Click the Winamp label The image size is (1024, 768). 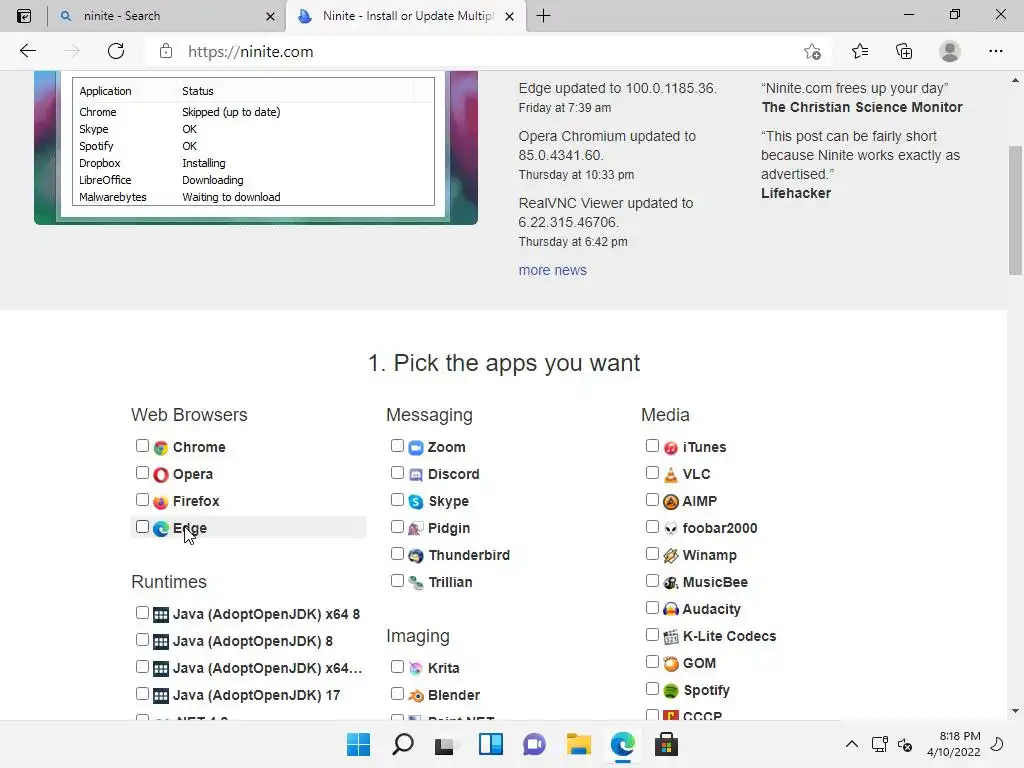point(709,556)
